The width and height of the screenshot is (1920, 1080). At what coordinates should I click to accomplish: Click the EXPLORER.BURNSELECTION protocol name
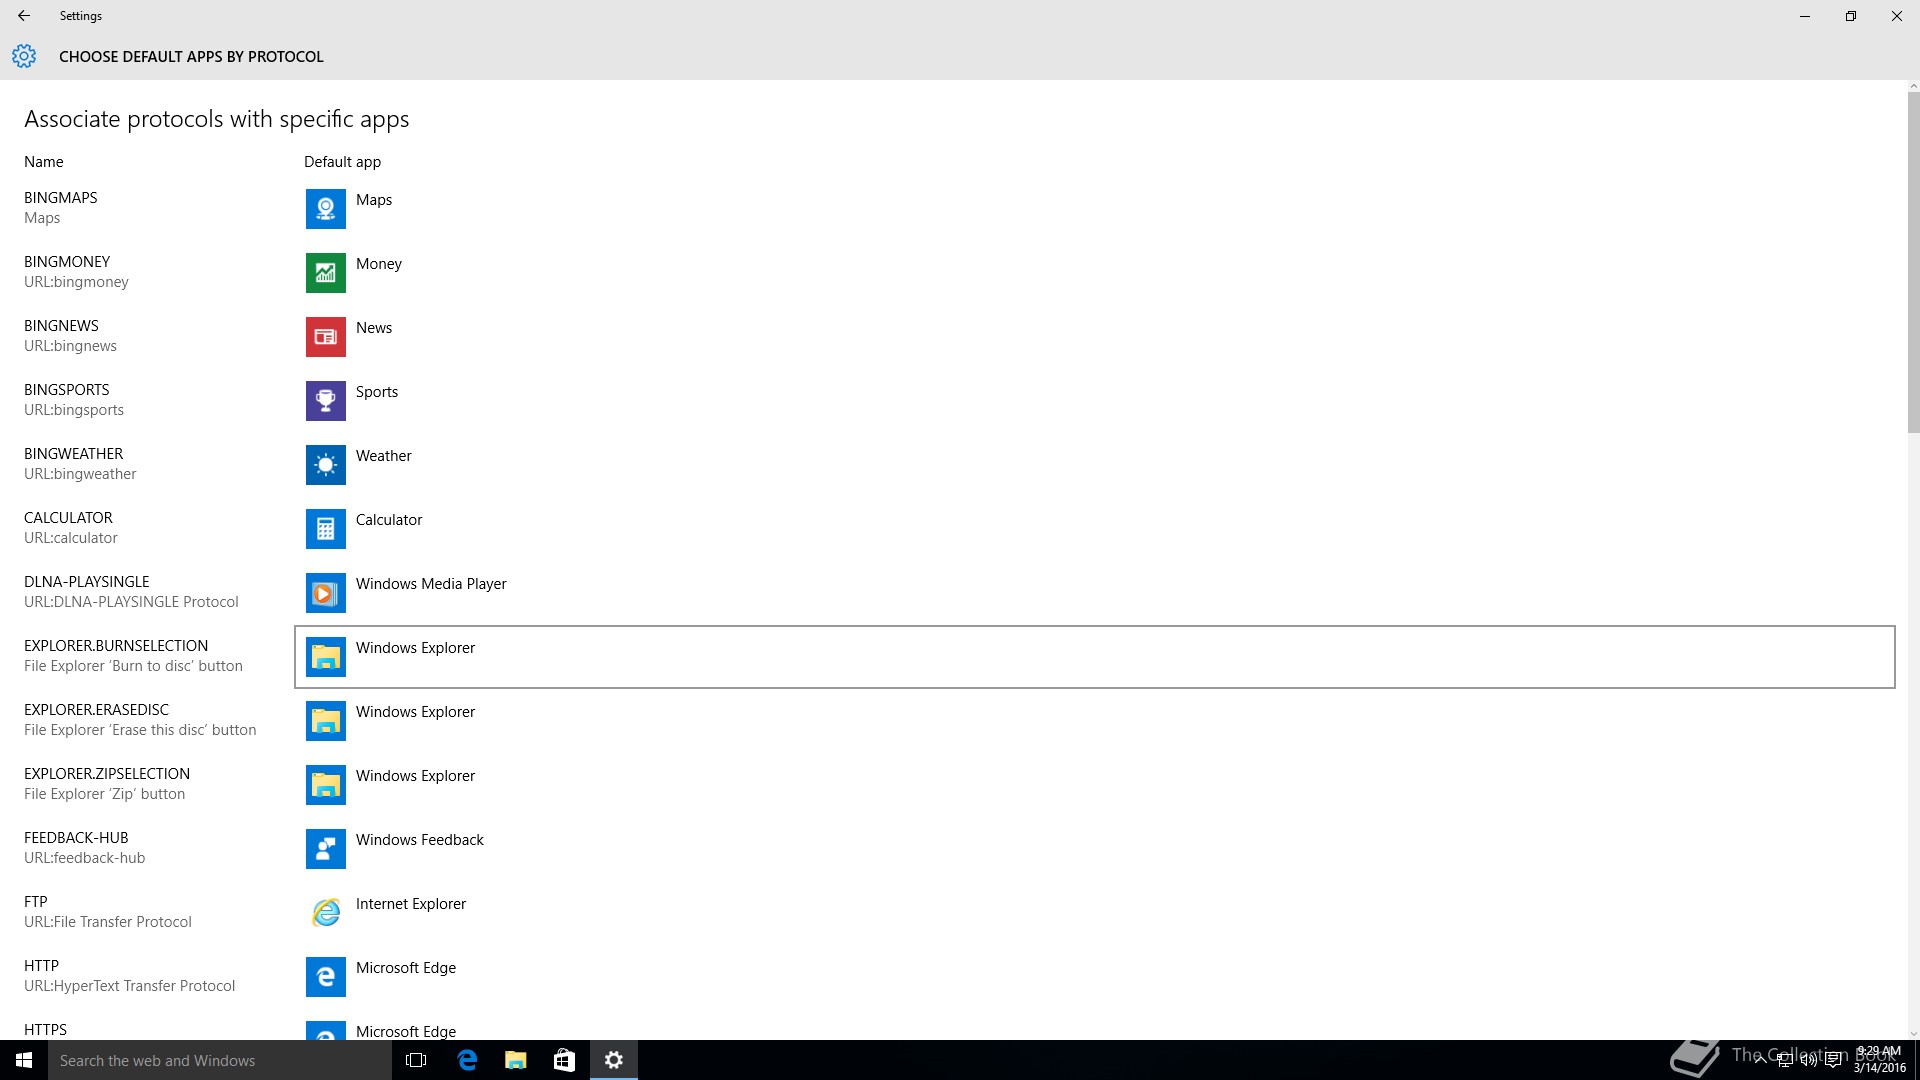(116, 646)
